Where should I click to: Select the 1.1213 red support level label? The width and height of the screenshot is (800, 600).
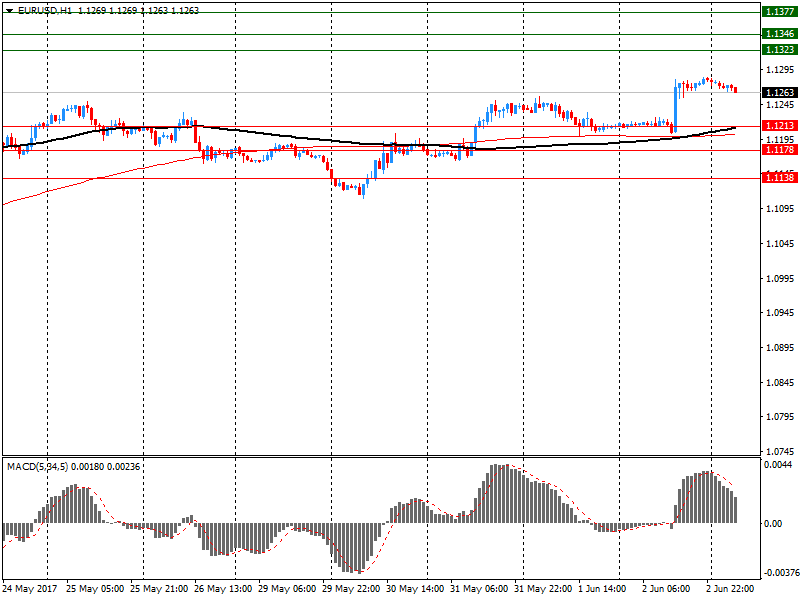pyautogui.click(x=780, y=126)
